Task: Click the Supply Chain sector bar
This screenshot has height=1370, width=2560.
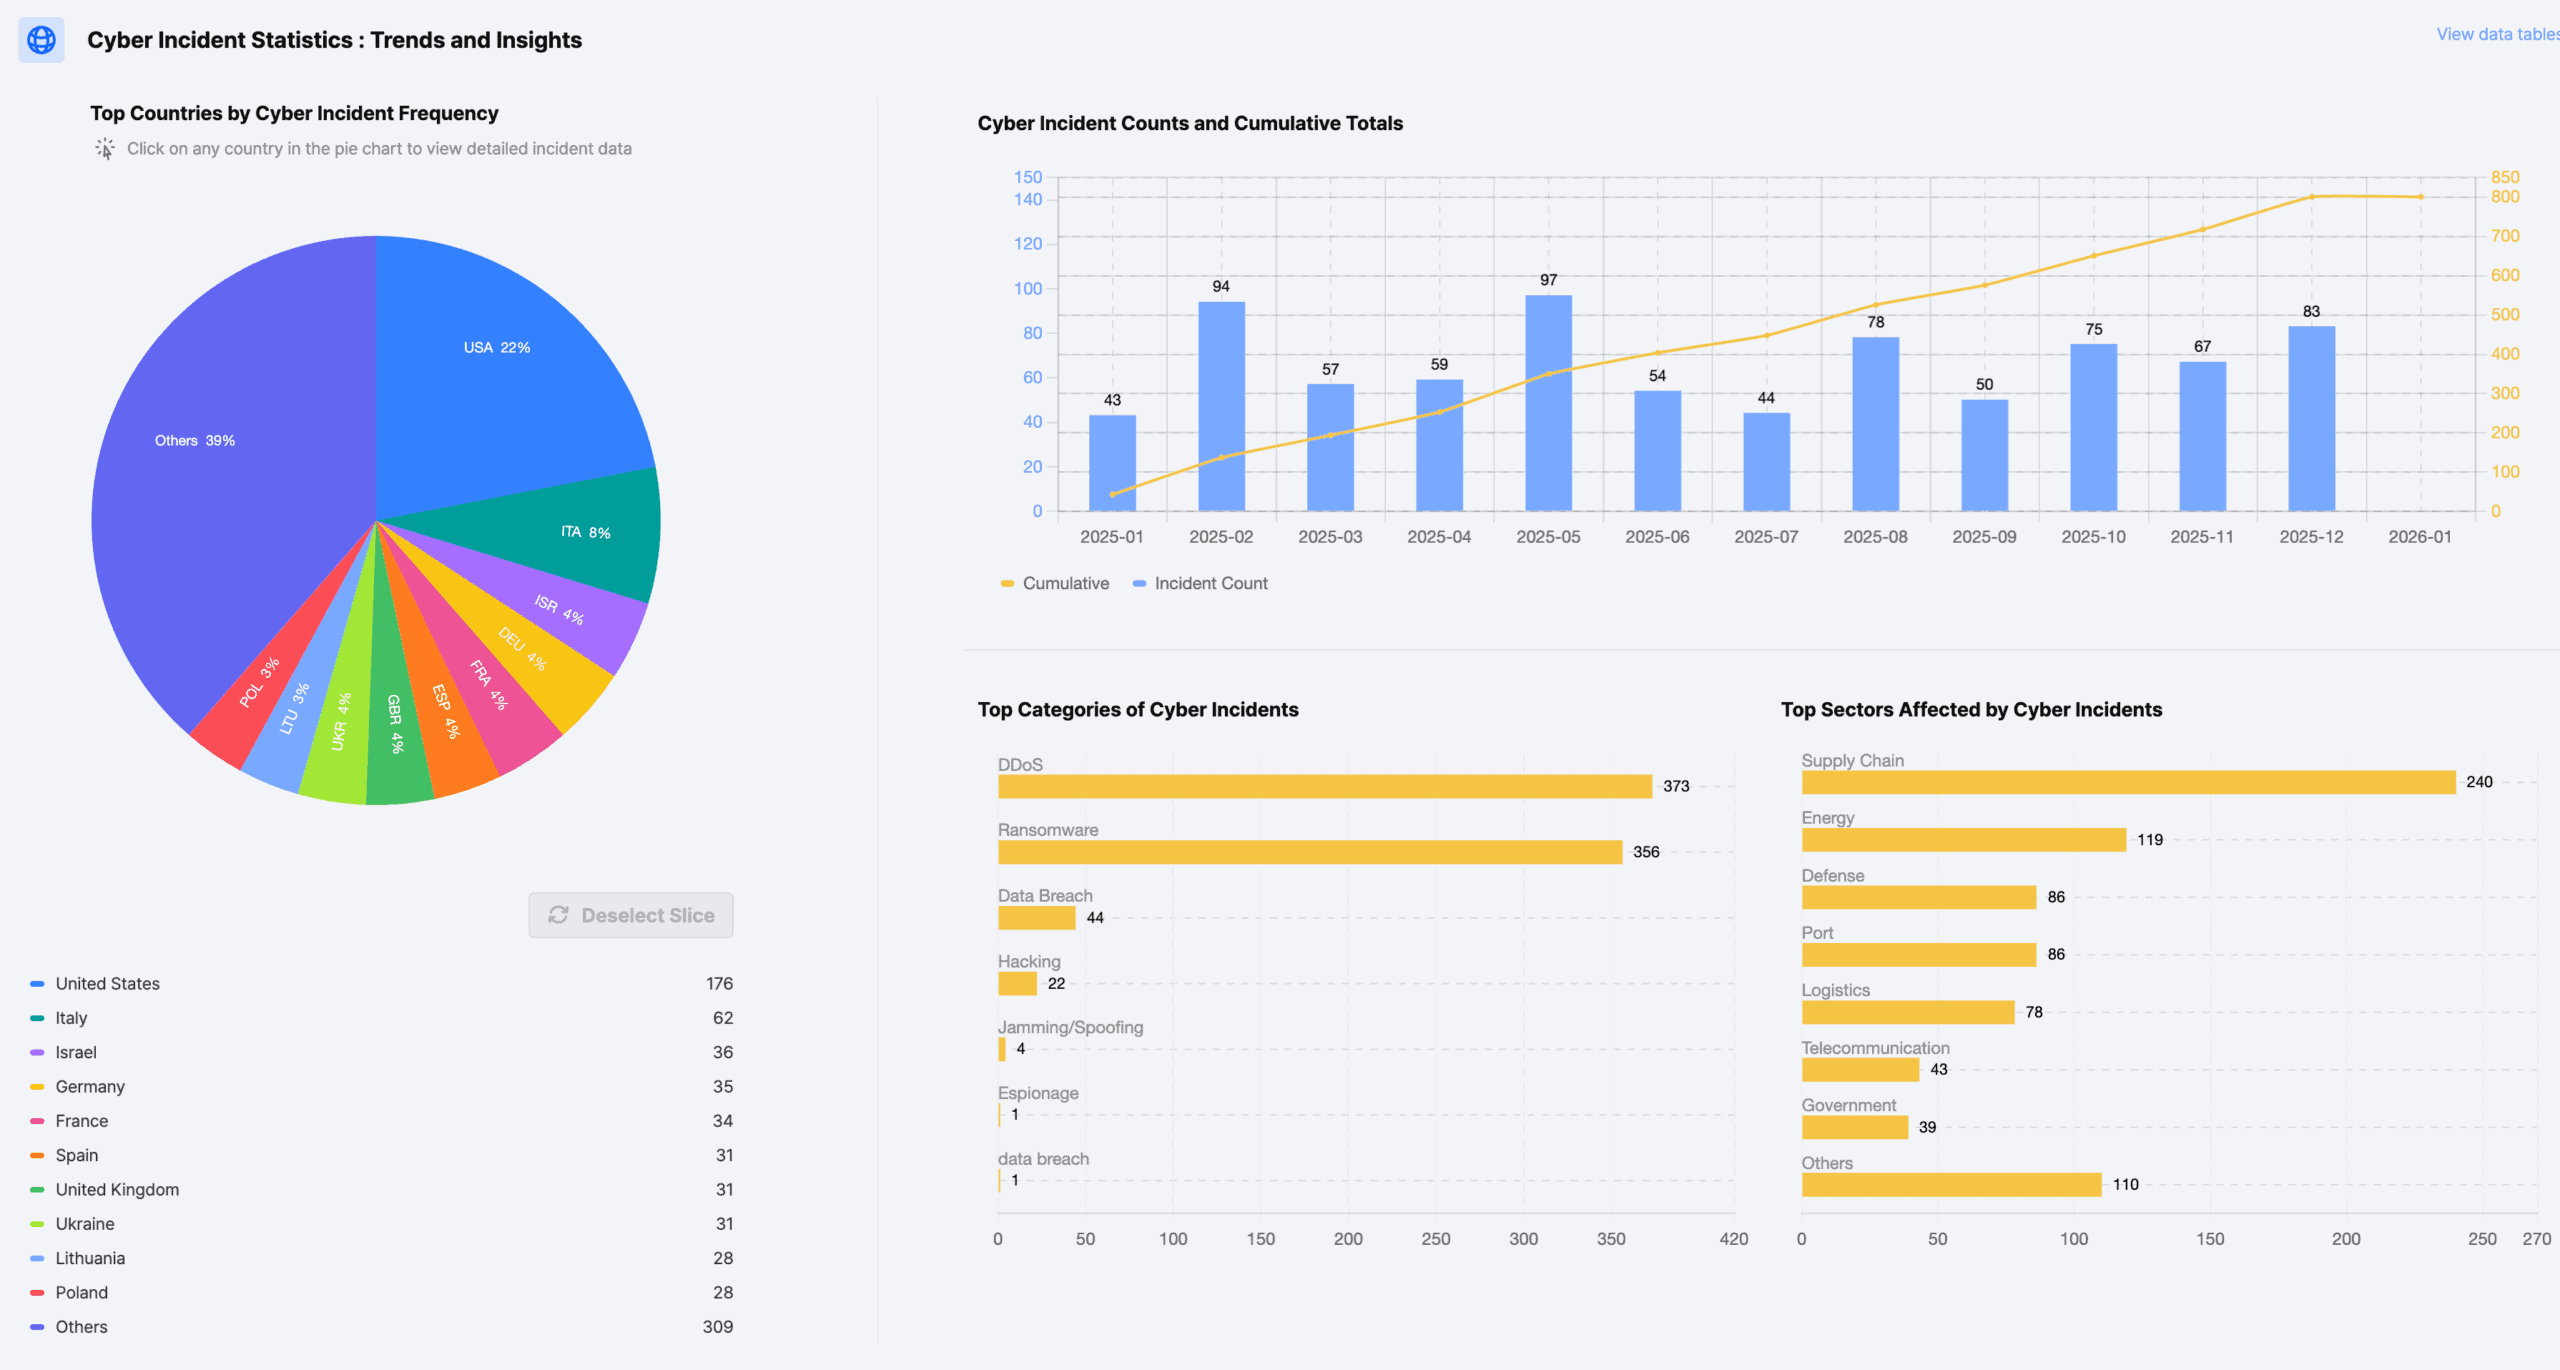Action: point(2128,782)
